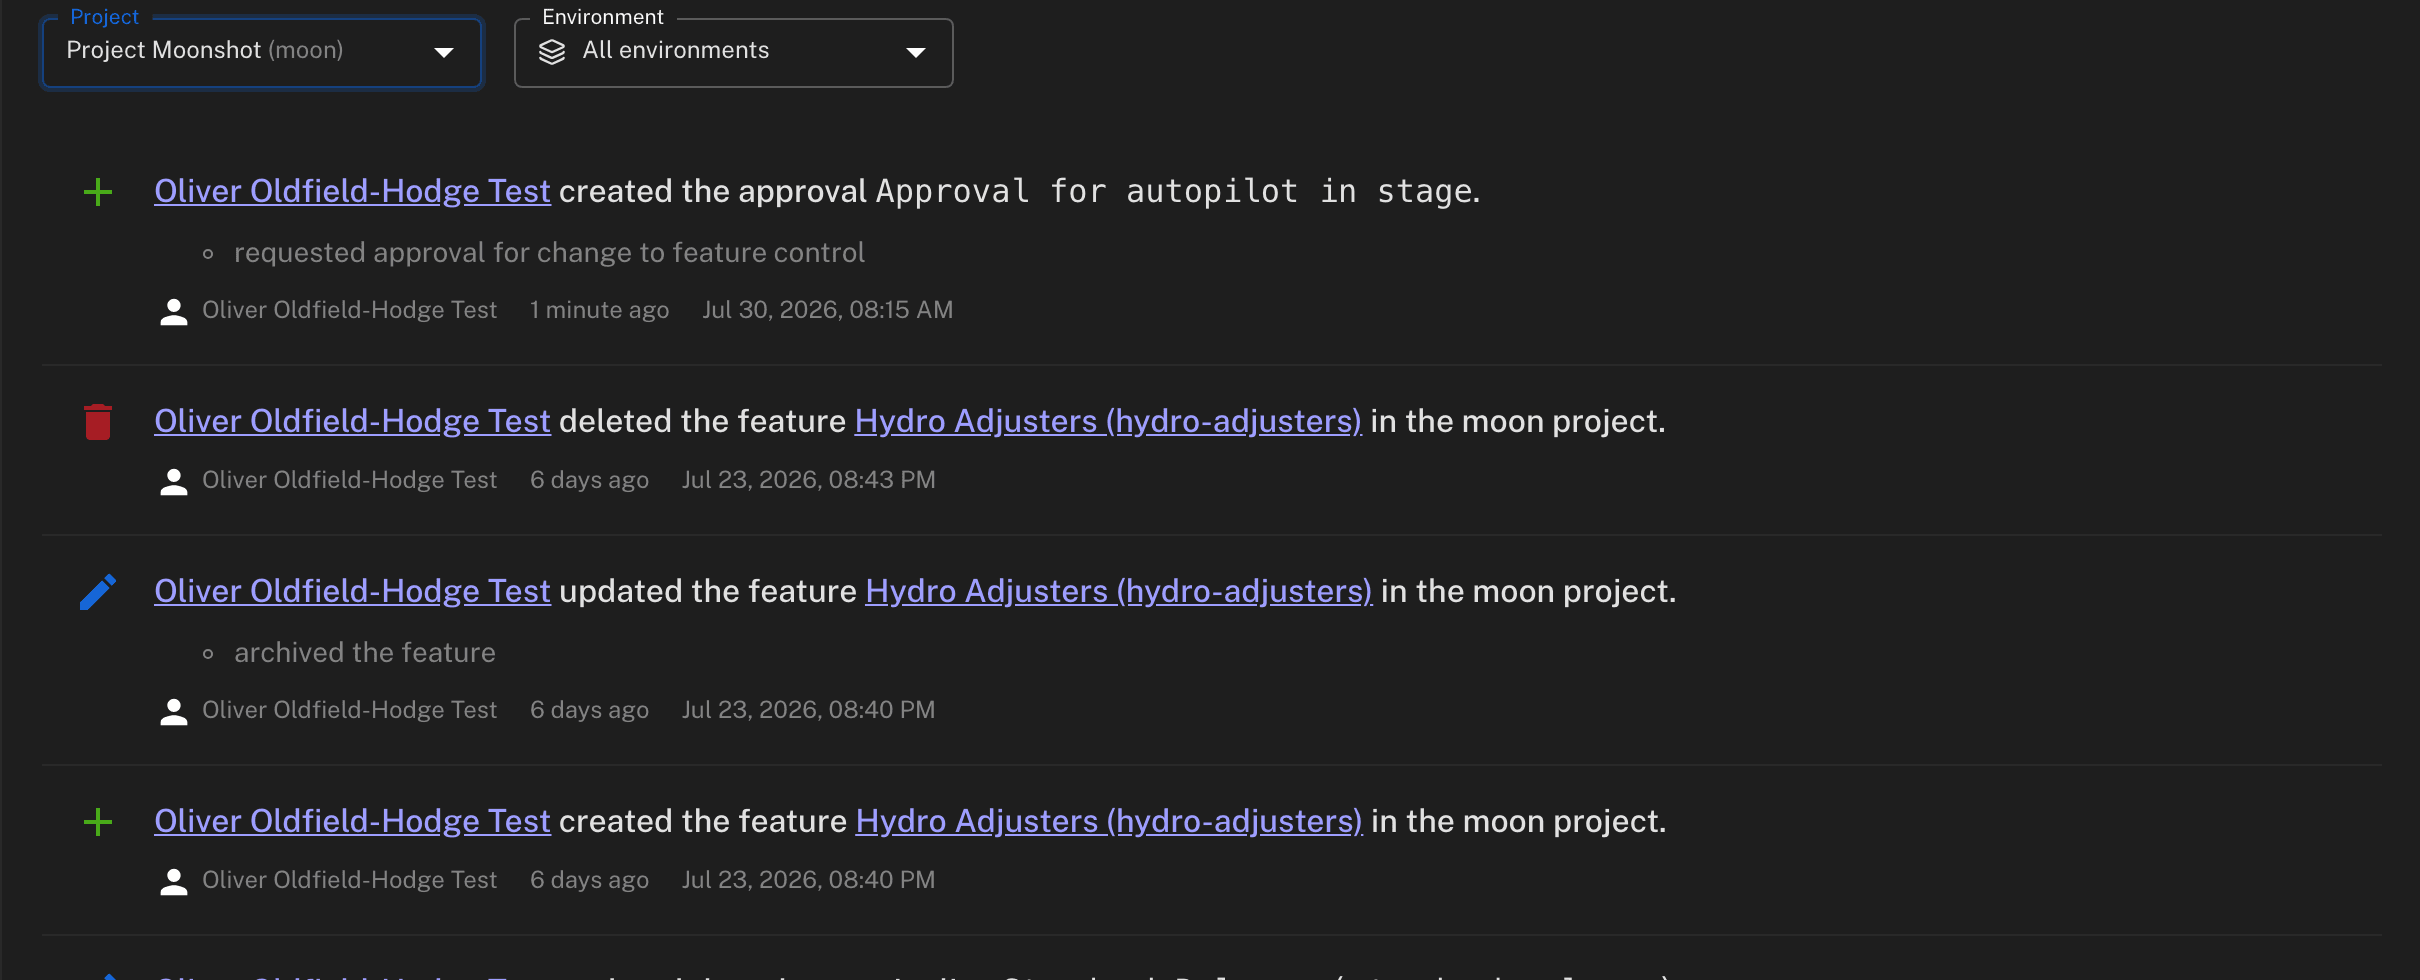Click 'Jul 23, 2026, 08:43 PM' date
The image size is (2420, 980).
pos(808,480)
